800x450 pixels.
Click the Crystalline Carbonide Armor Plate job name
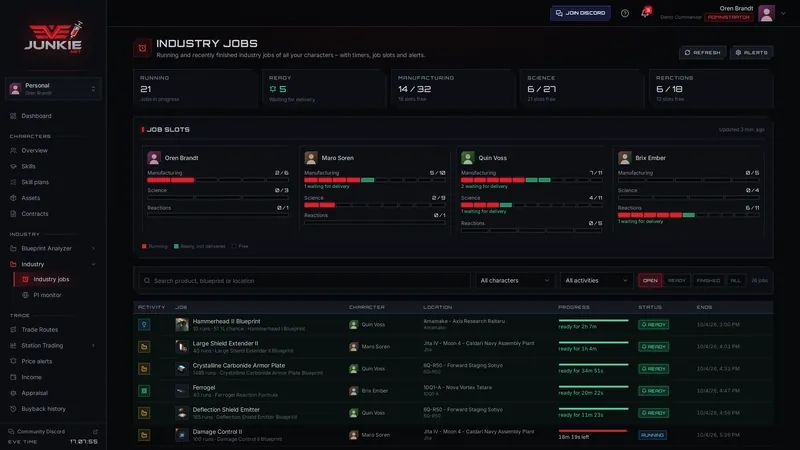click(239, 365)
